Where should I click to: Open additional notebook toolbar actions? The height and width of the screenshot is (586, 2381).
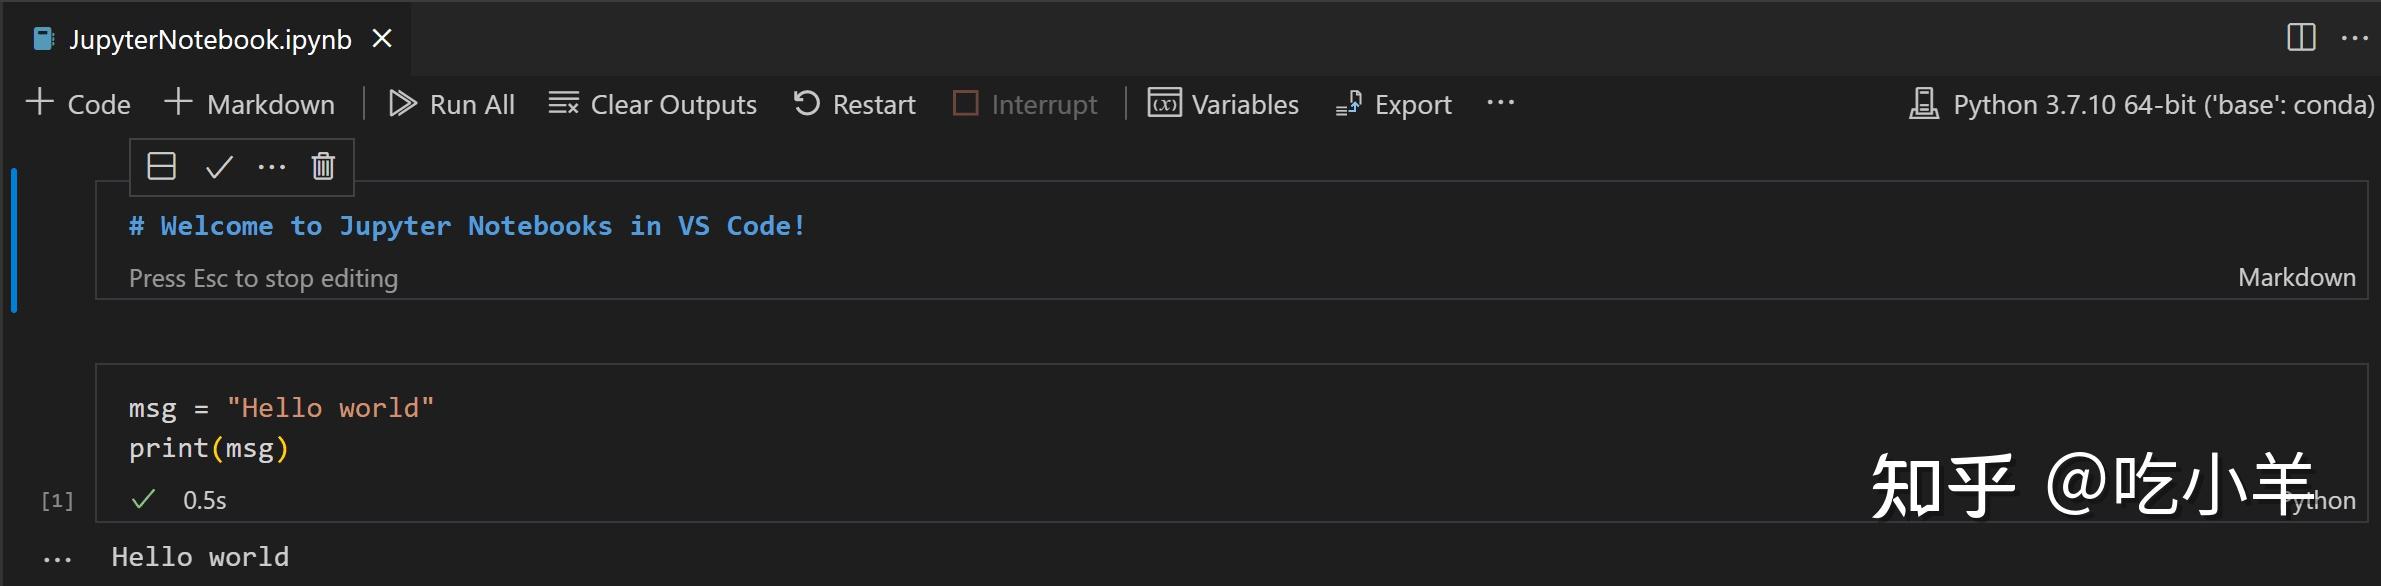(x=1500, y=103)
